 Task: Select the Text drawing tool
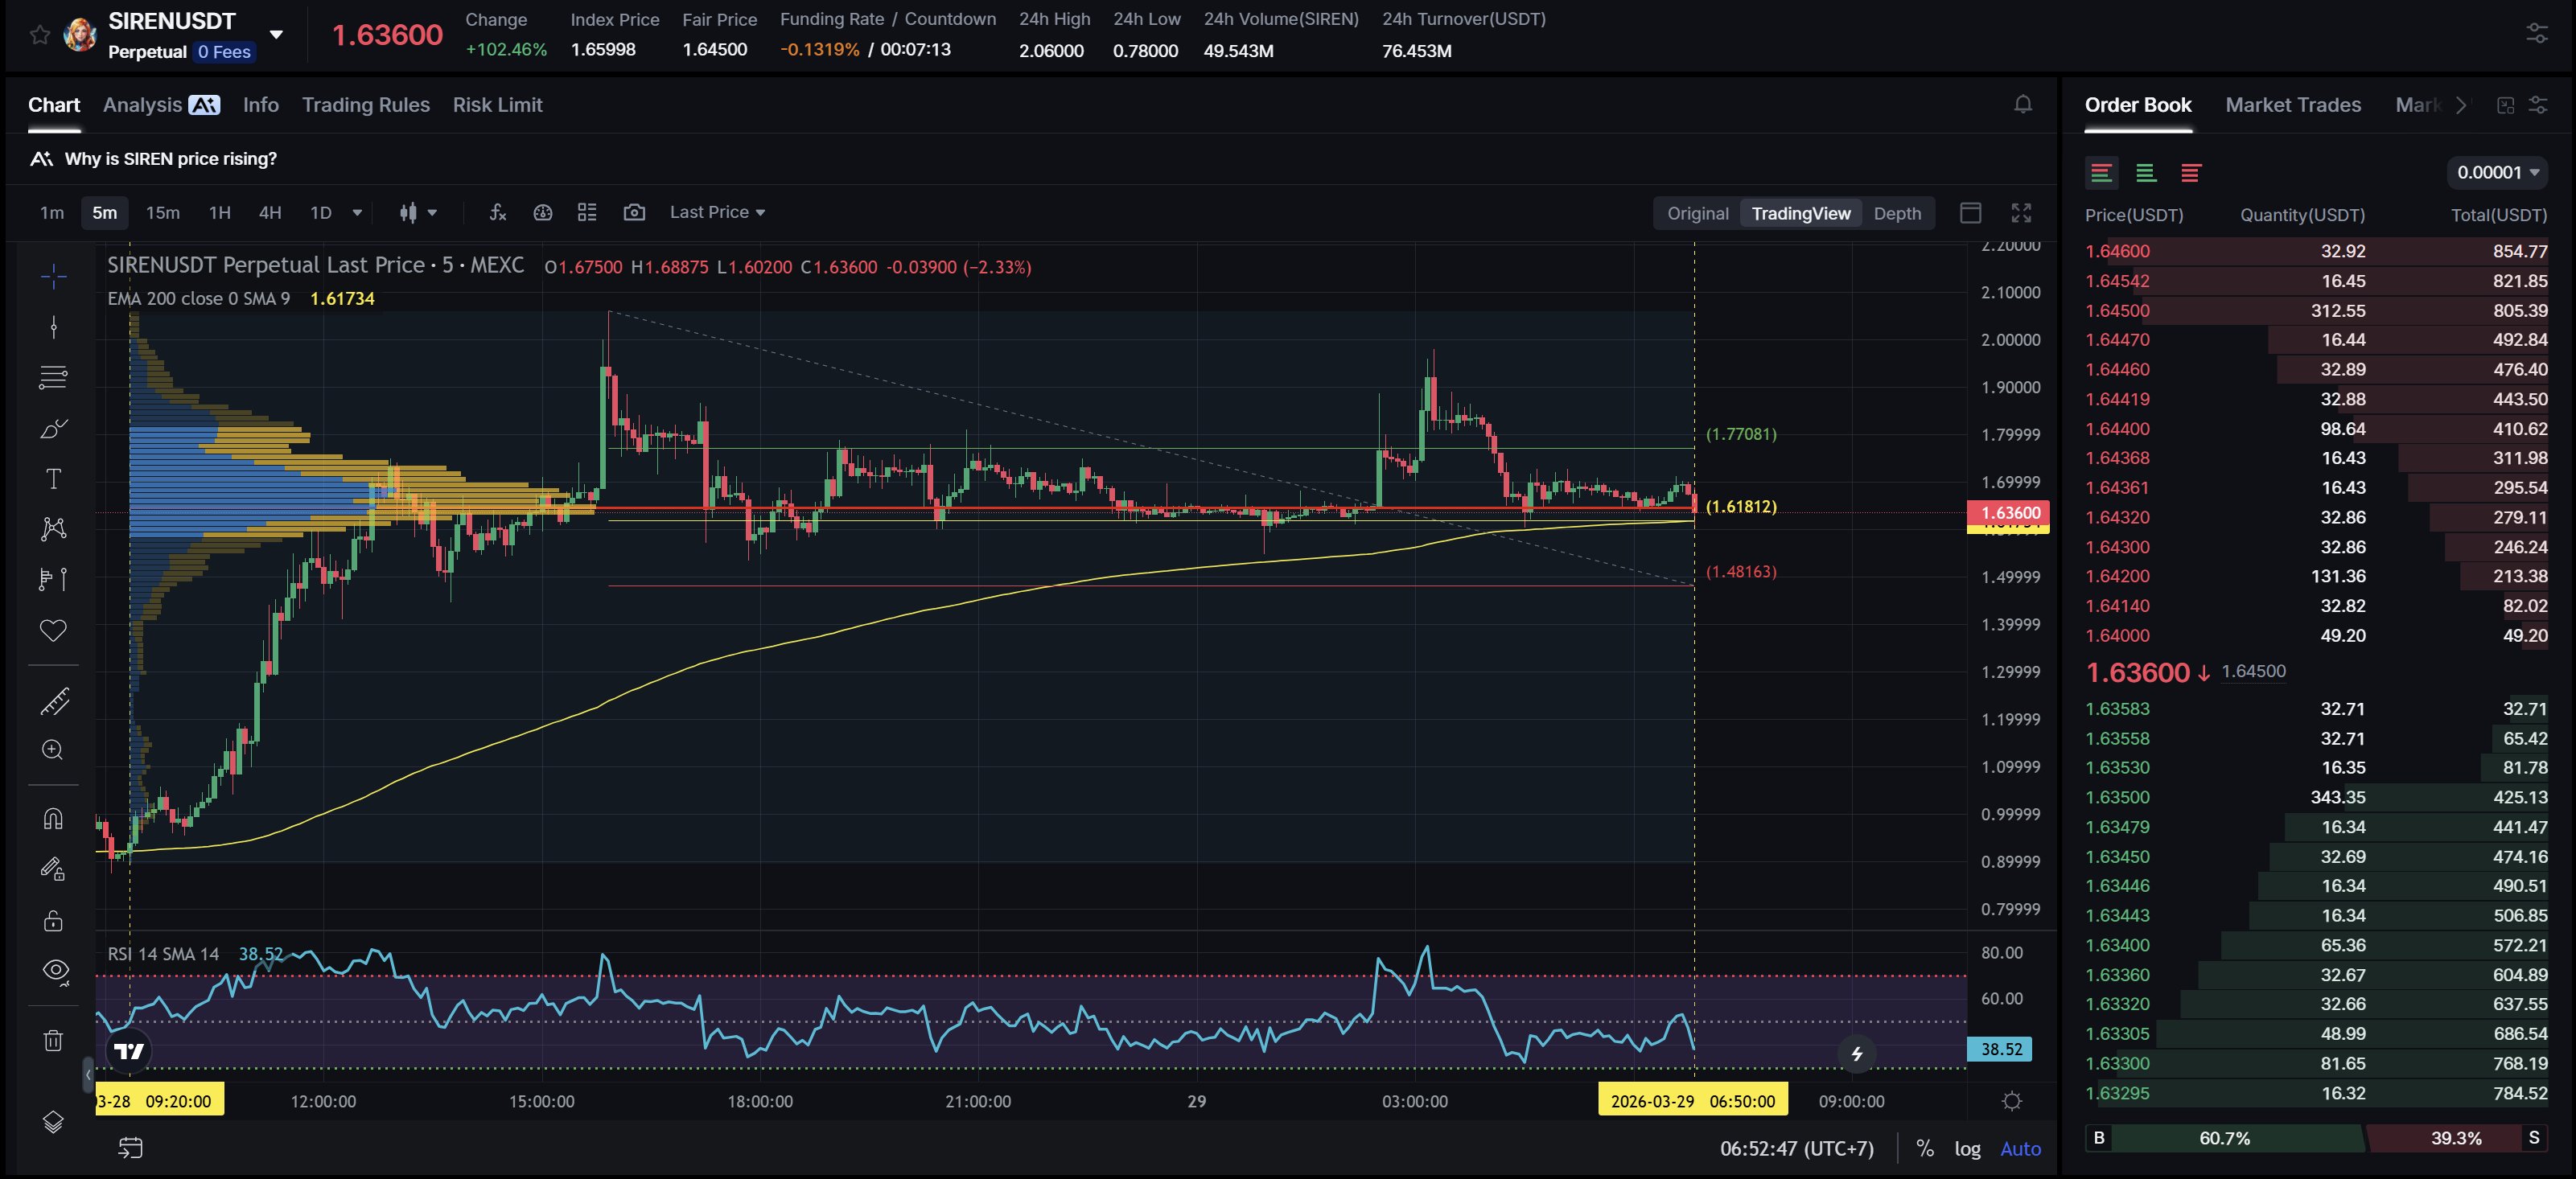53,479
